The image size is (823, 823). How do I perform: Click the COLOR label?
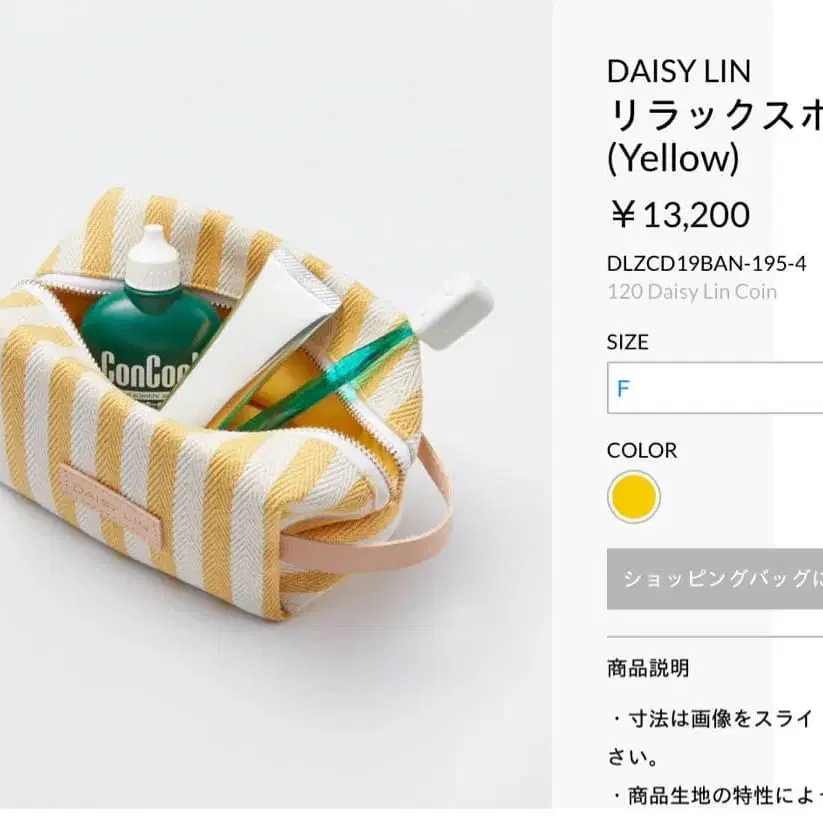[x=642, y=450]
